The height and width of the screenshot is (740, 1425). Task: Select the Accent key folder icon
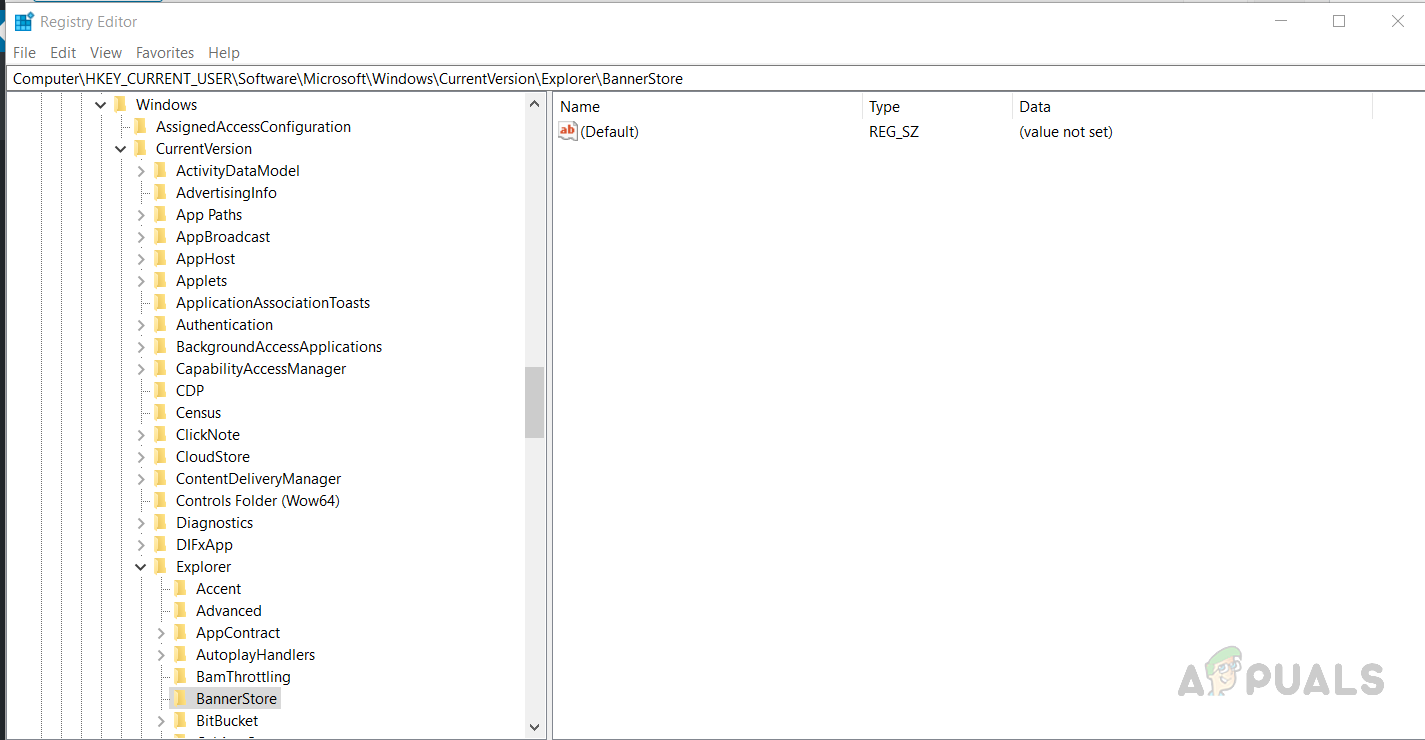click(x=181, y=588)
